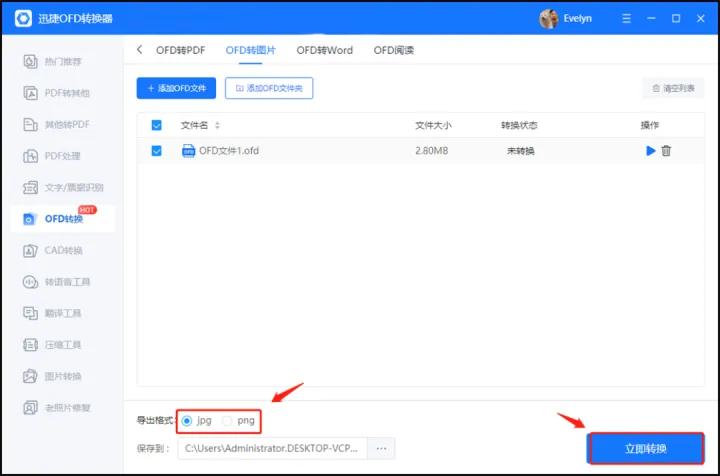This screenshot has height=476, width=720.
Task: Select OFD转换 in the sidebar
Action: point(62,219)
